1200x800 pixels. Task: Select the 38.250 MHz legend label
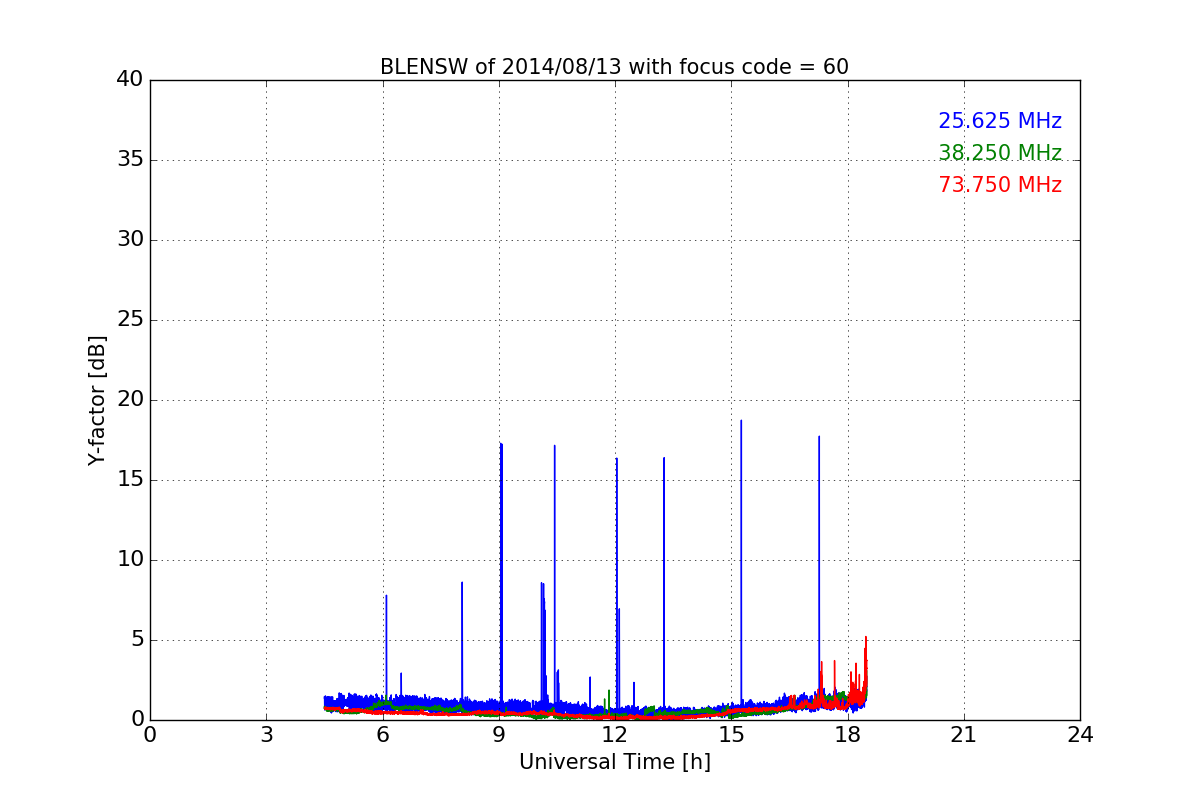coord(1000,153)
